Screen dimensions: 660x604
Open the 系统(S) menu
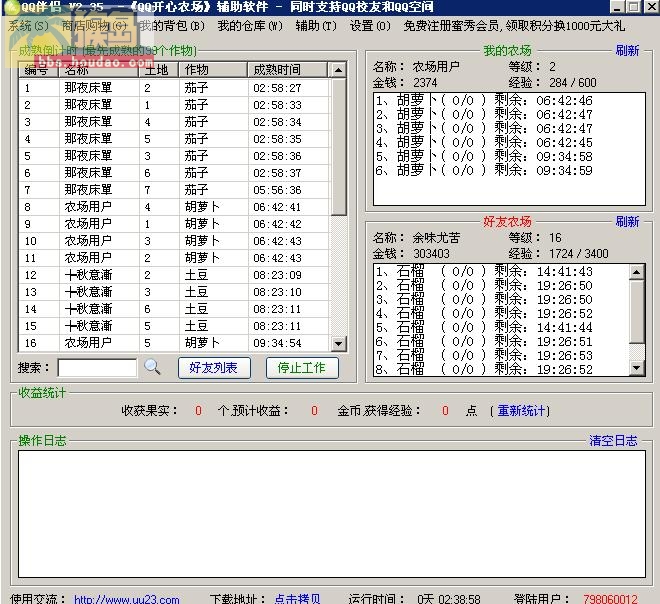[x=29, y=26]
